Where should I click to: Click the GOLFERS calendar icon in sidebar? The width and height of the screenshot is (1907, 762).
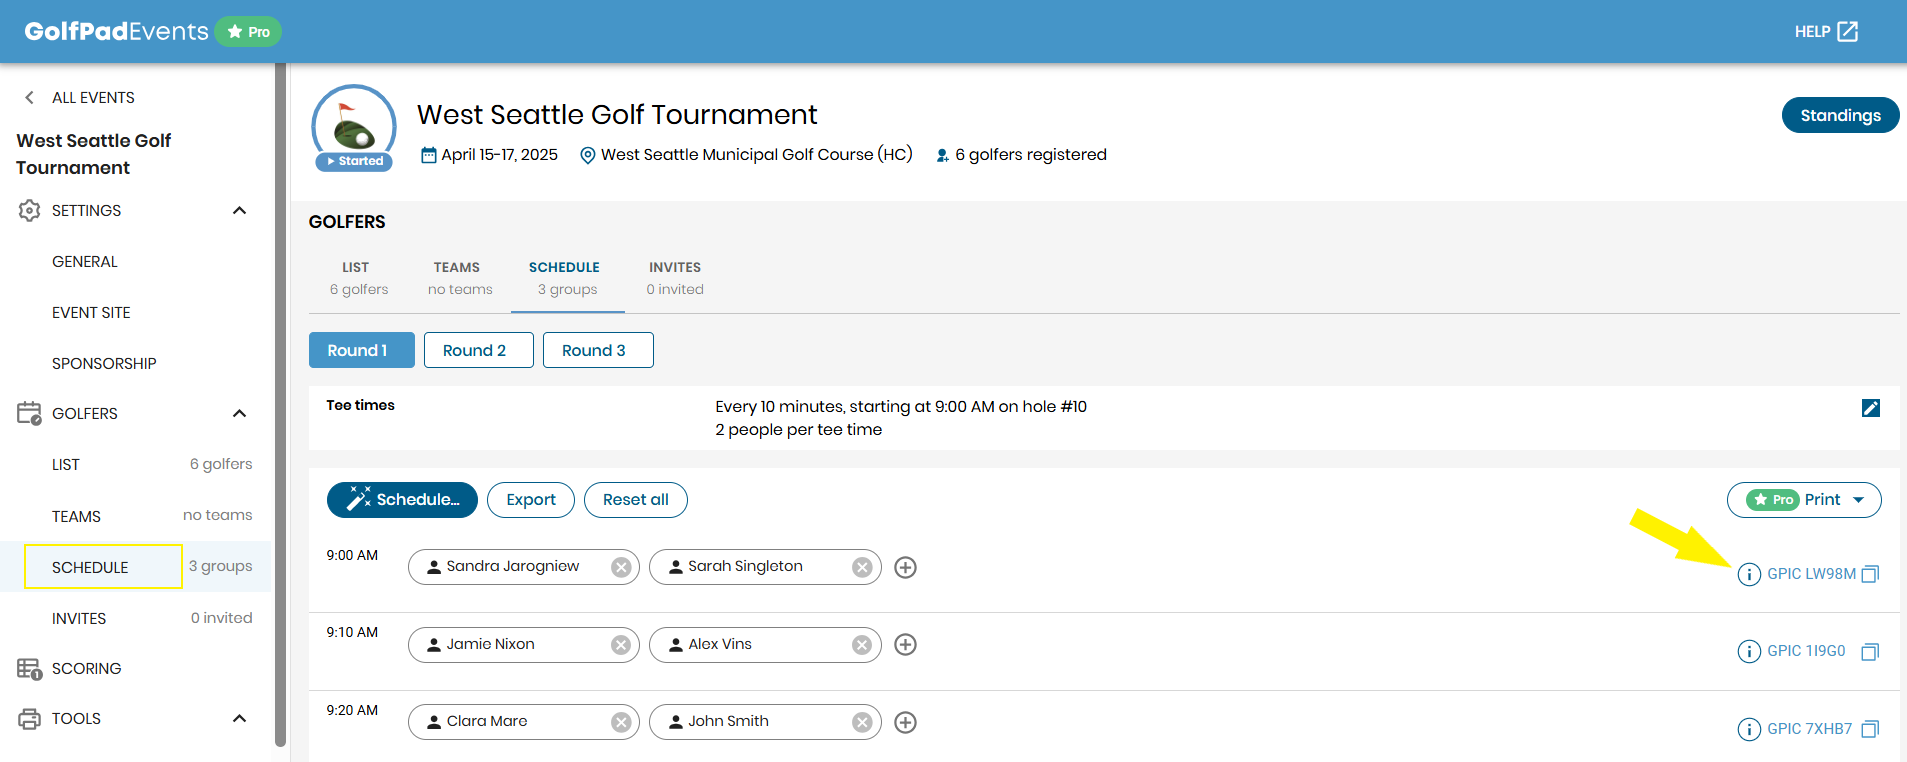click(29, 413)
